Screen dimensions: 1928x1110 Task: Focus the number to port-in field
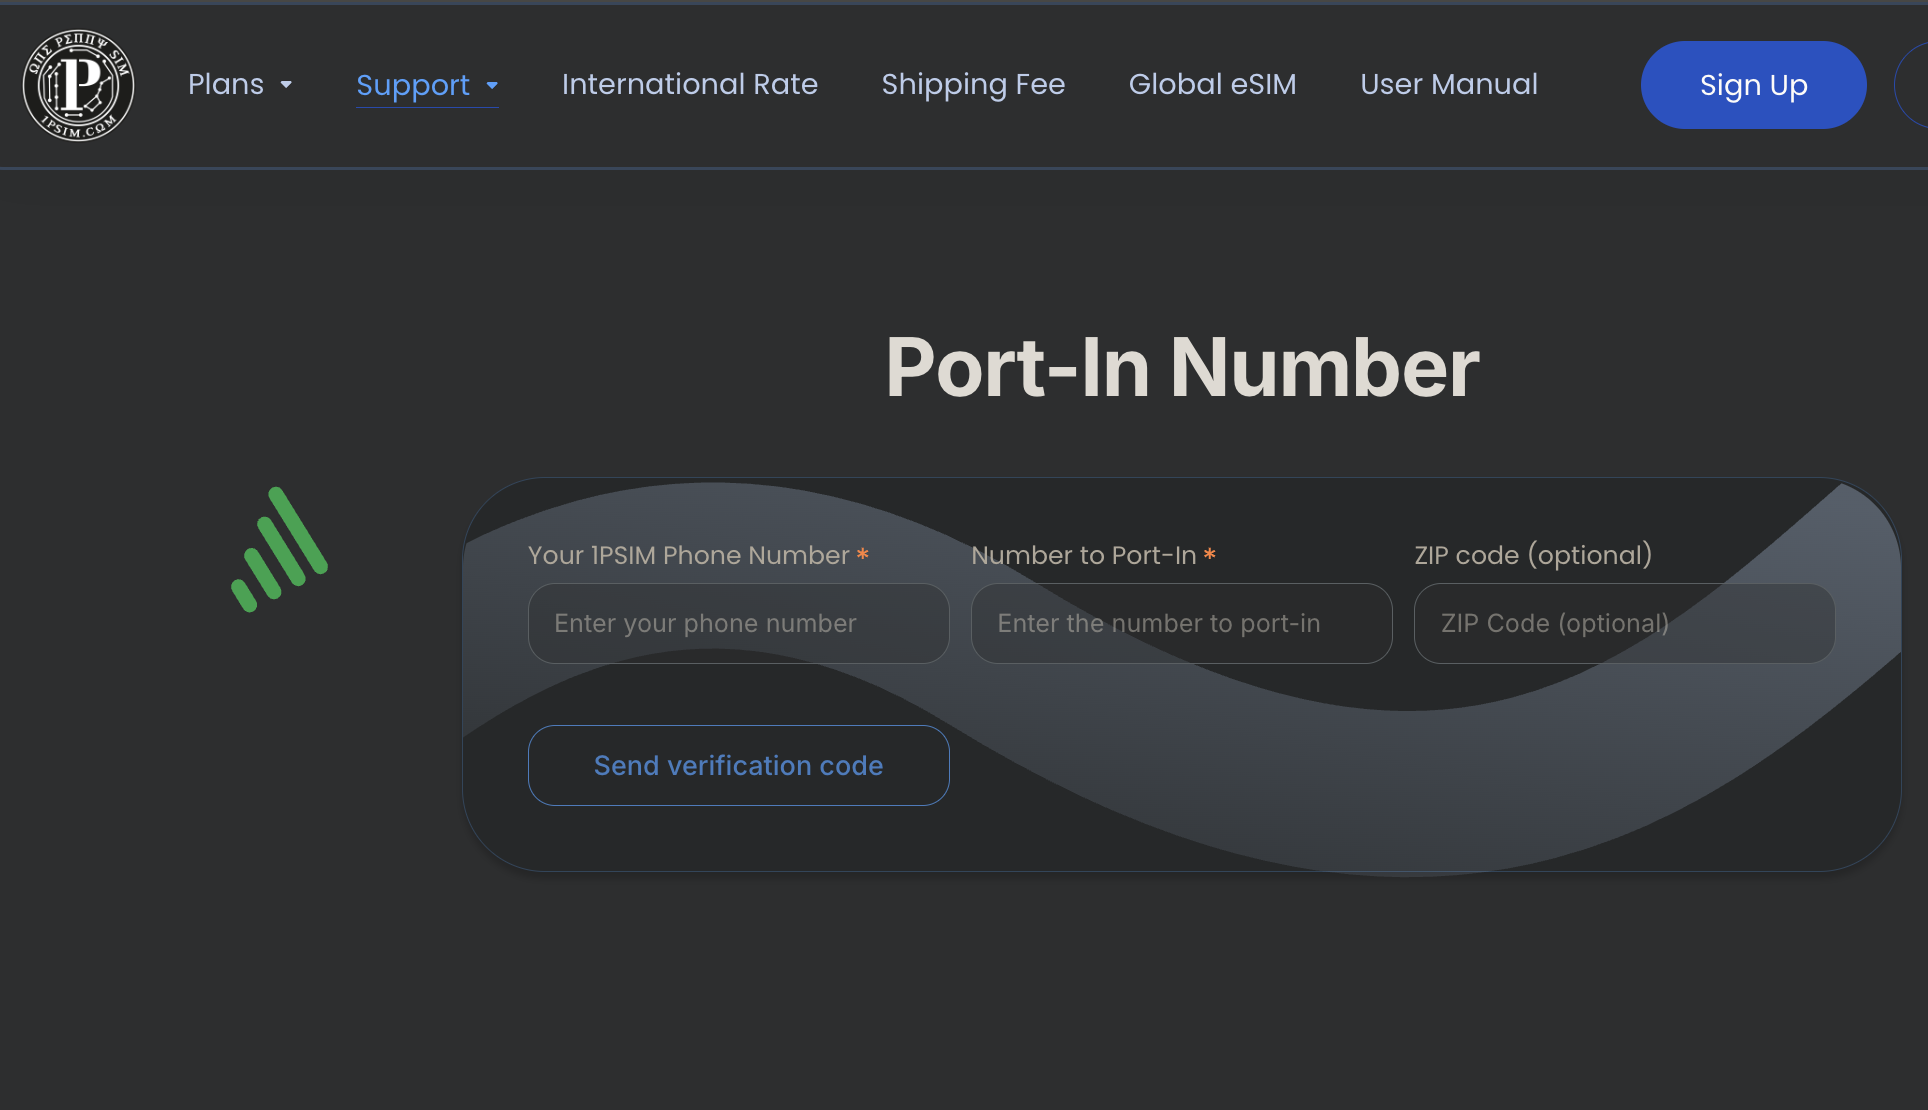tap(1181, 623)
